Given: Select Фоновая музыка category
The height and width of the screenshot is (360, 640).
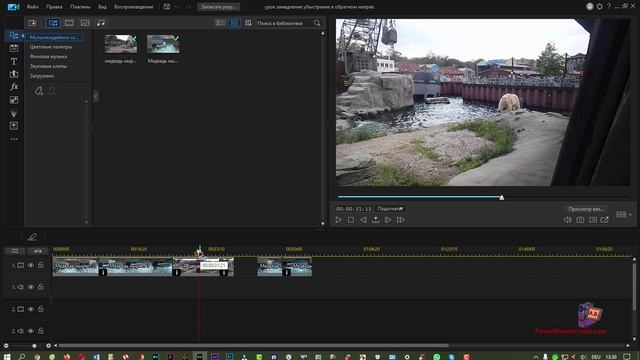Looking at the screenshot, I should click(48, 57).
